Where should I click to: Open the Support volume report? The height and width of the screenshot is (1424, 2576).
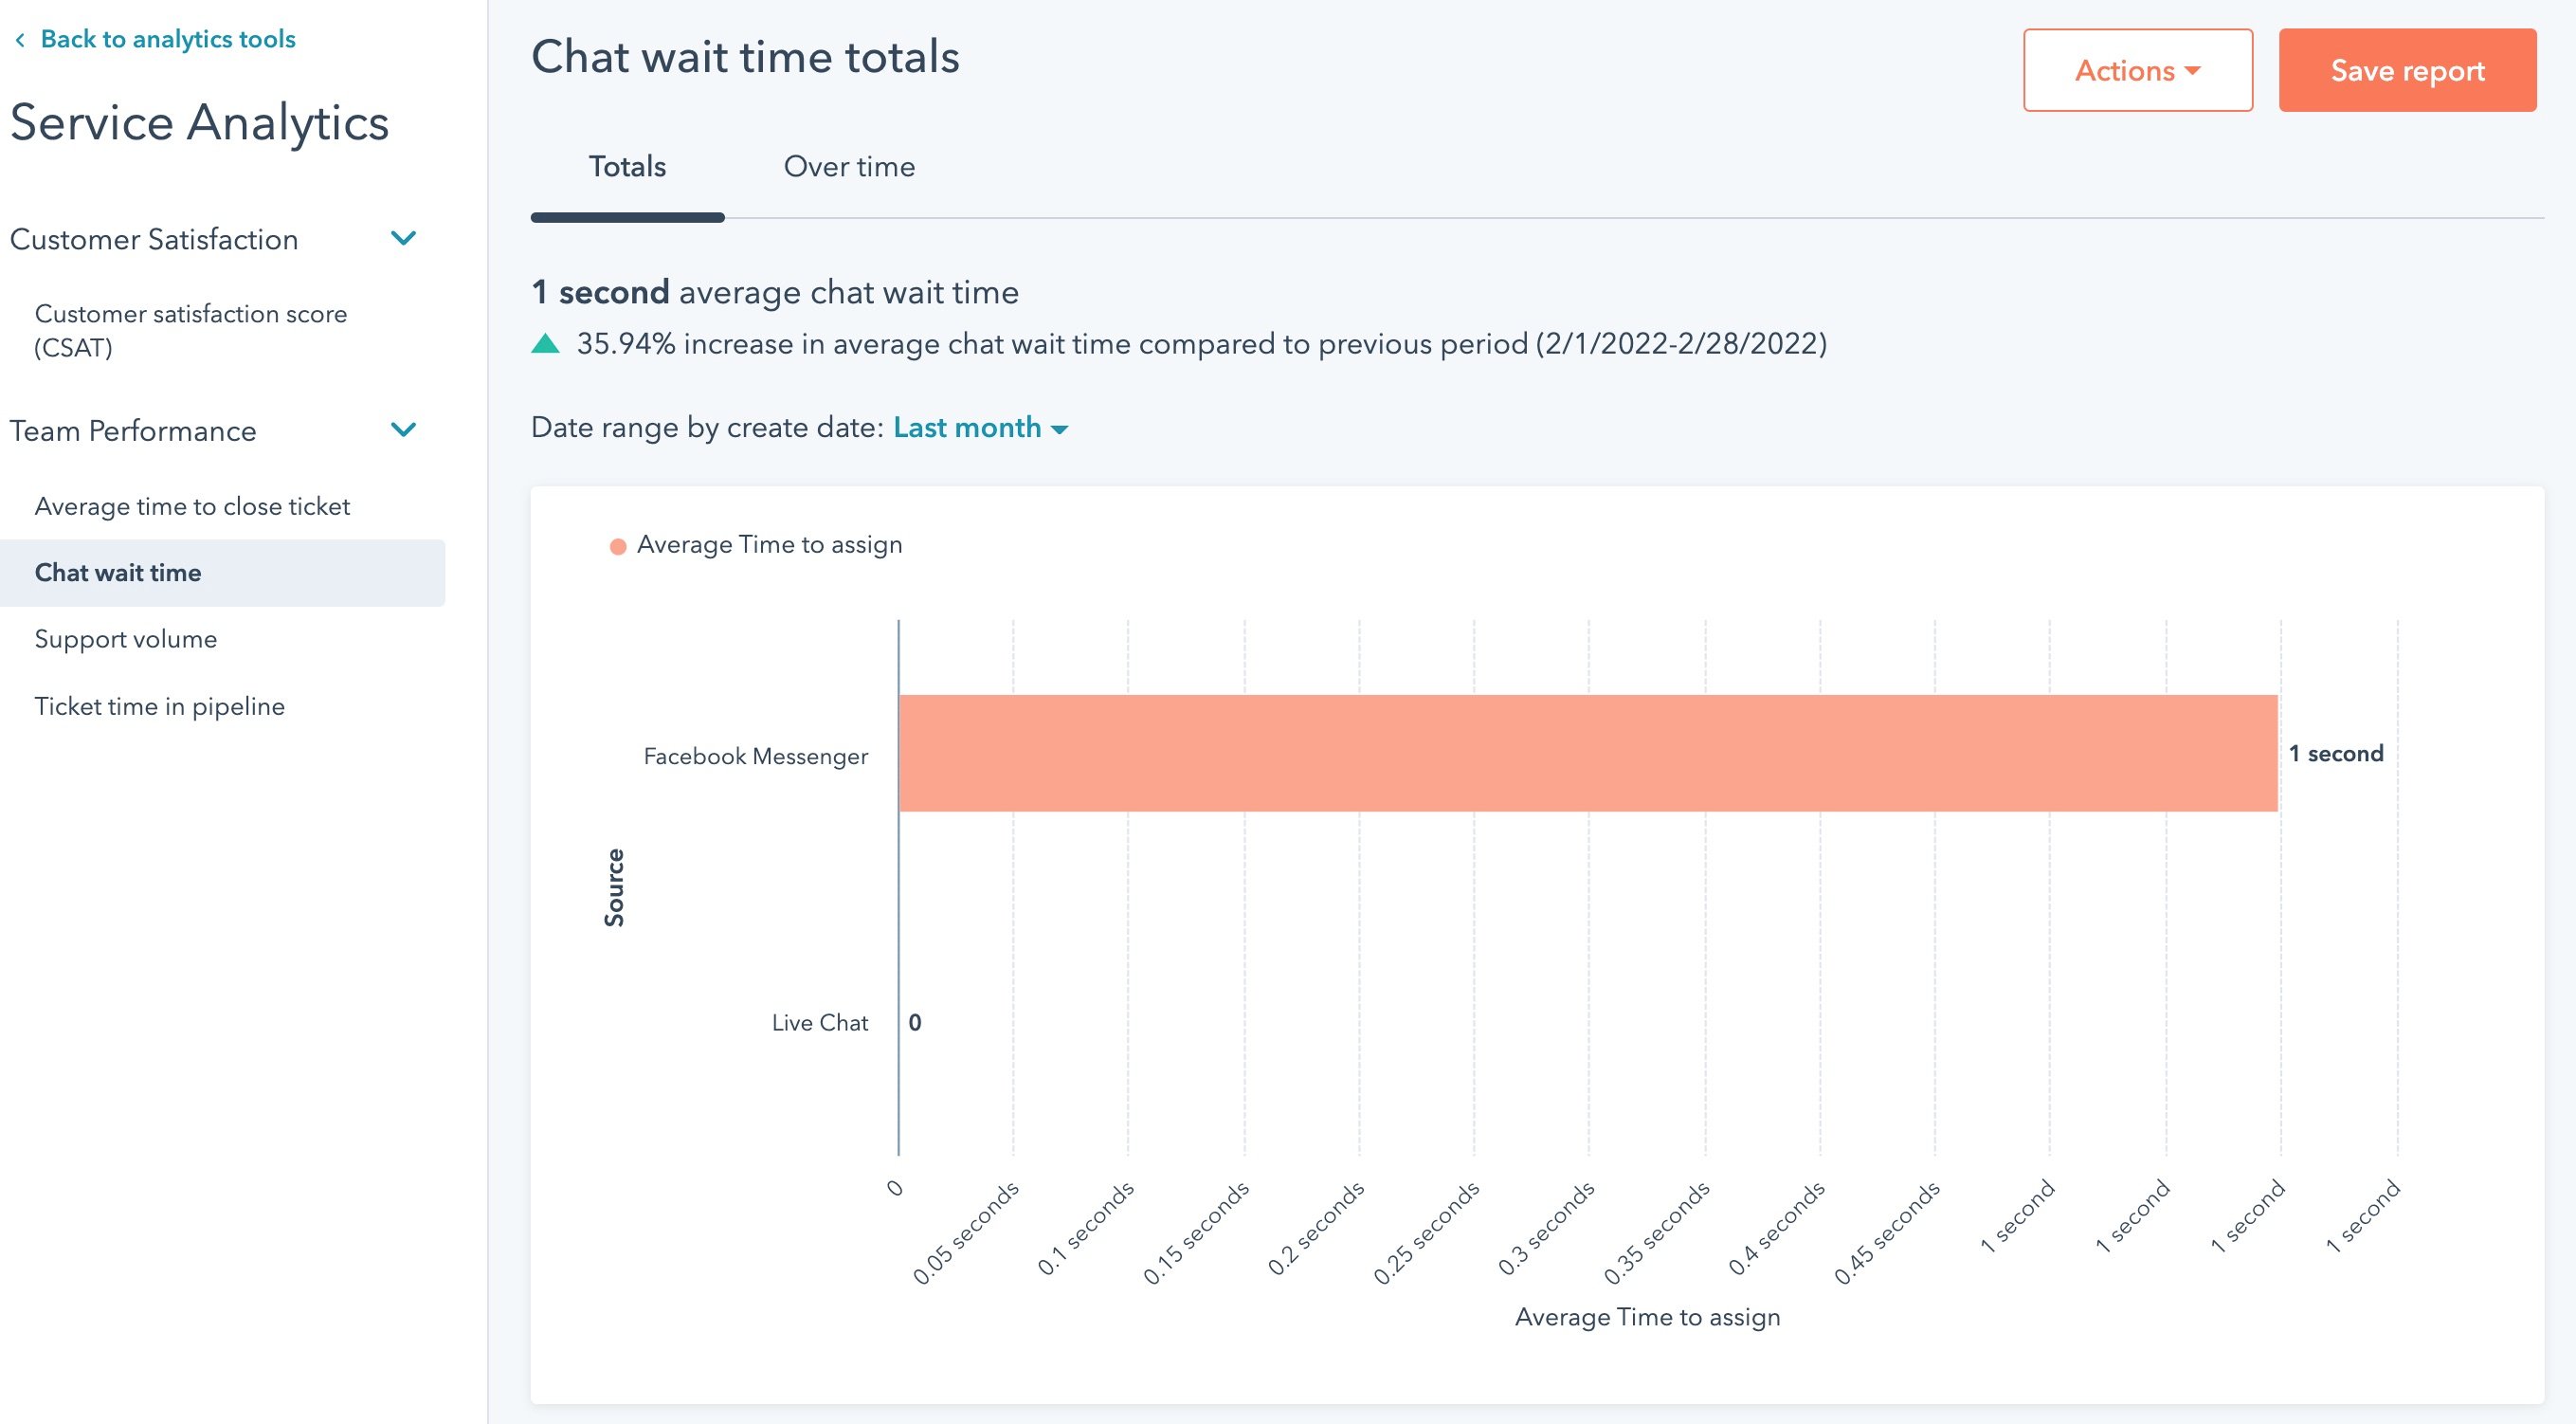click(x=126, y=638)
